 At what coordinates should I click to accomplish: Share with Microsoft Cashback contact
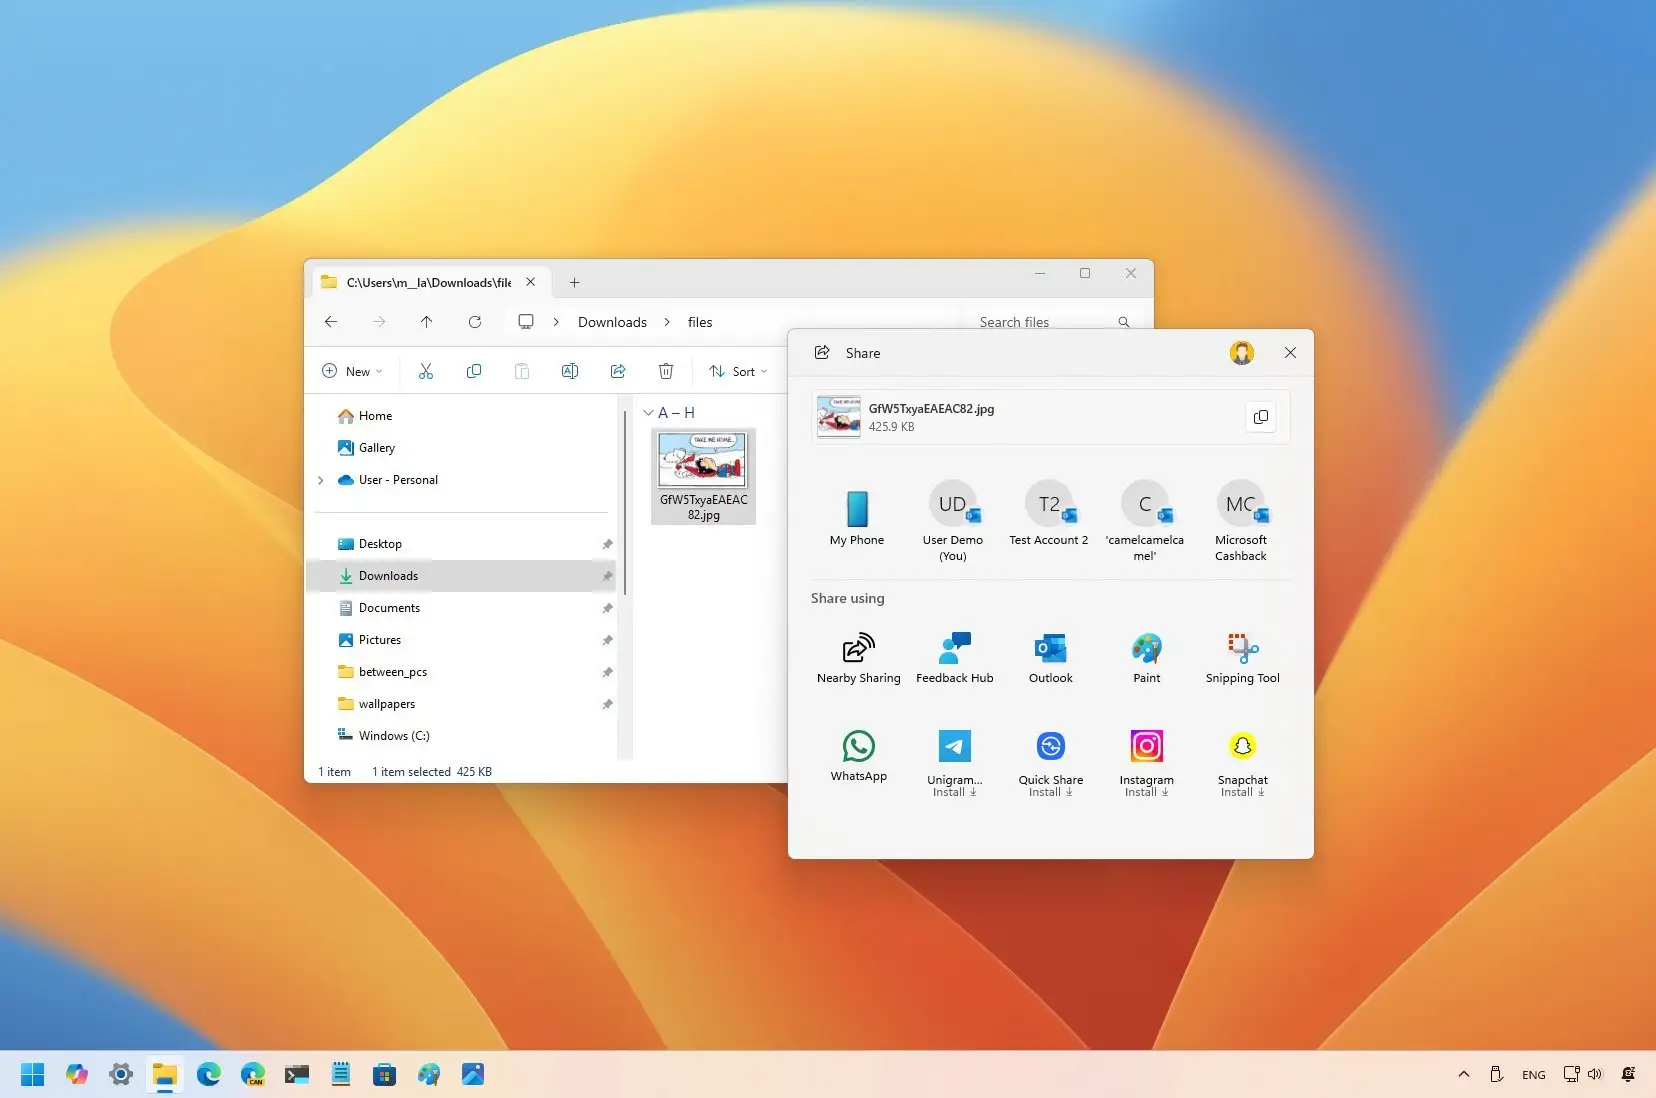tap(1240, 520)
